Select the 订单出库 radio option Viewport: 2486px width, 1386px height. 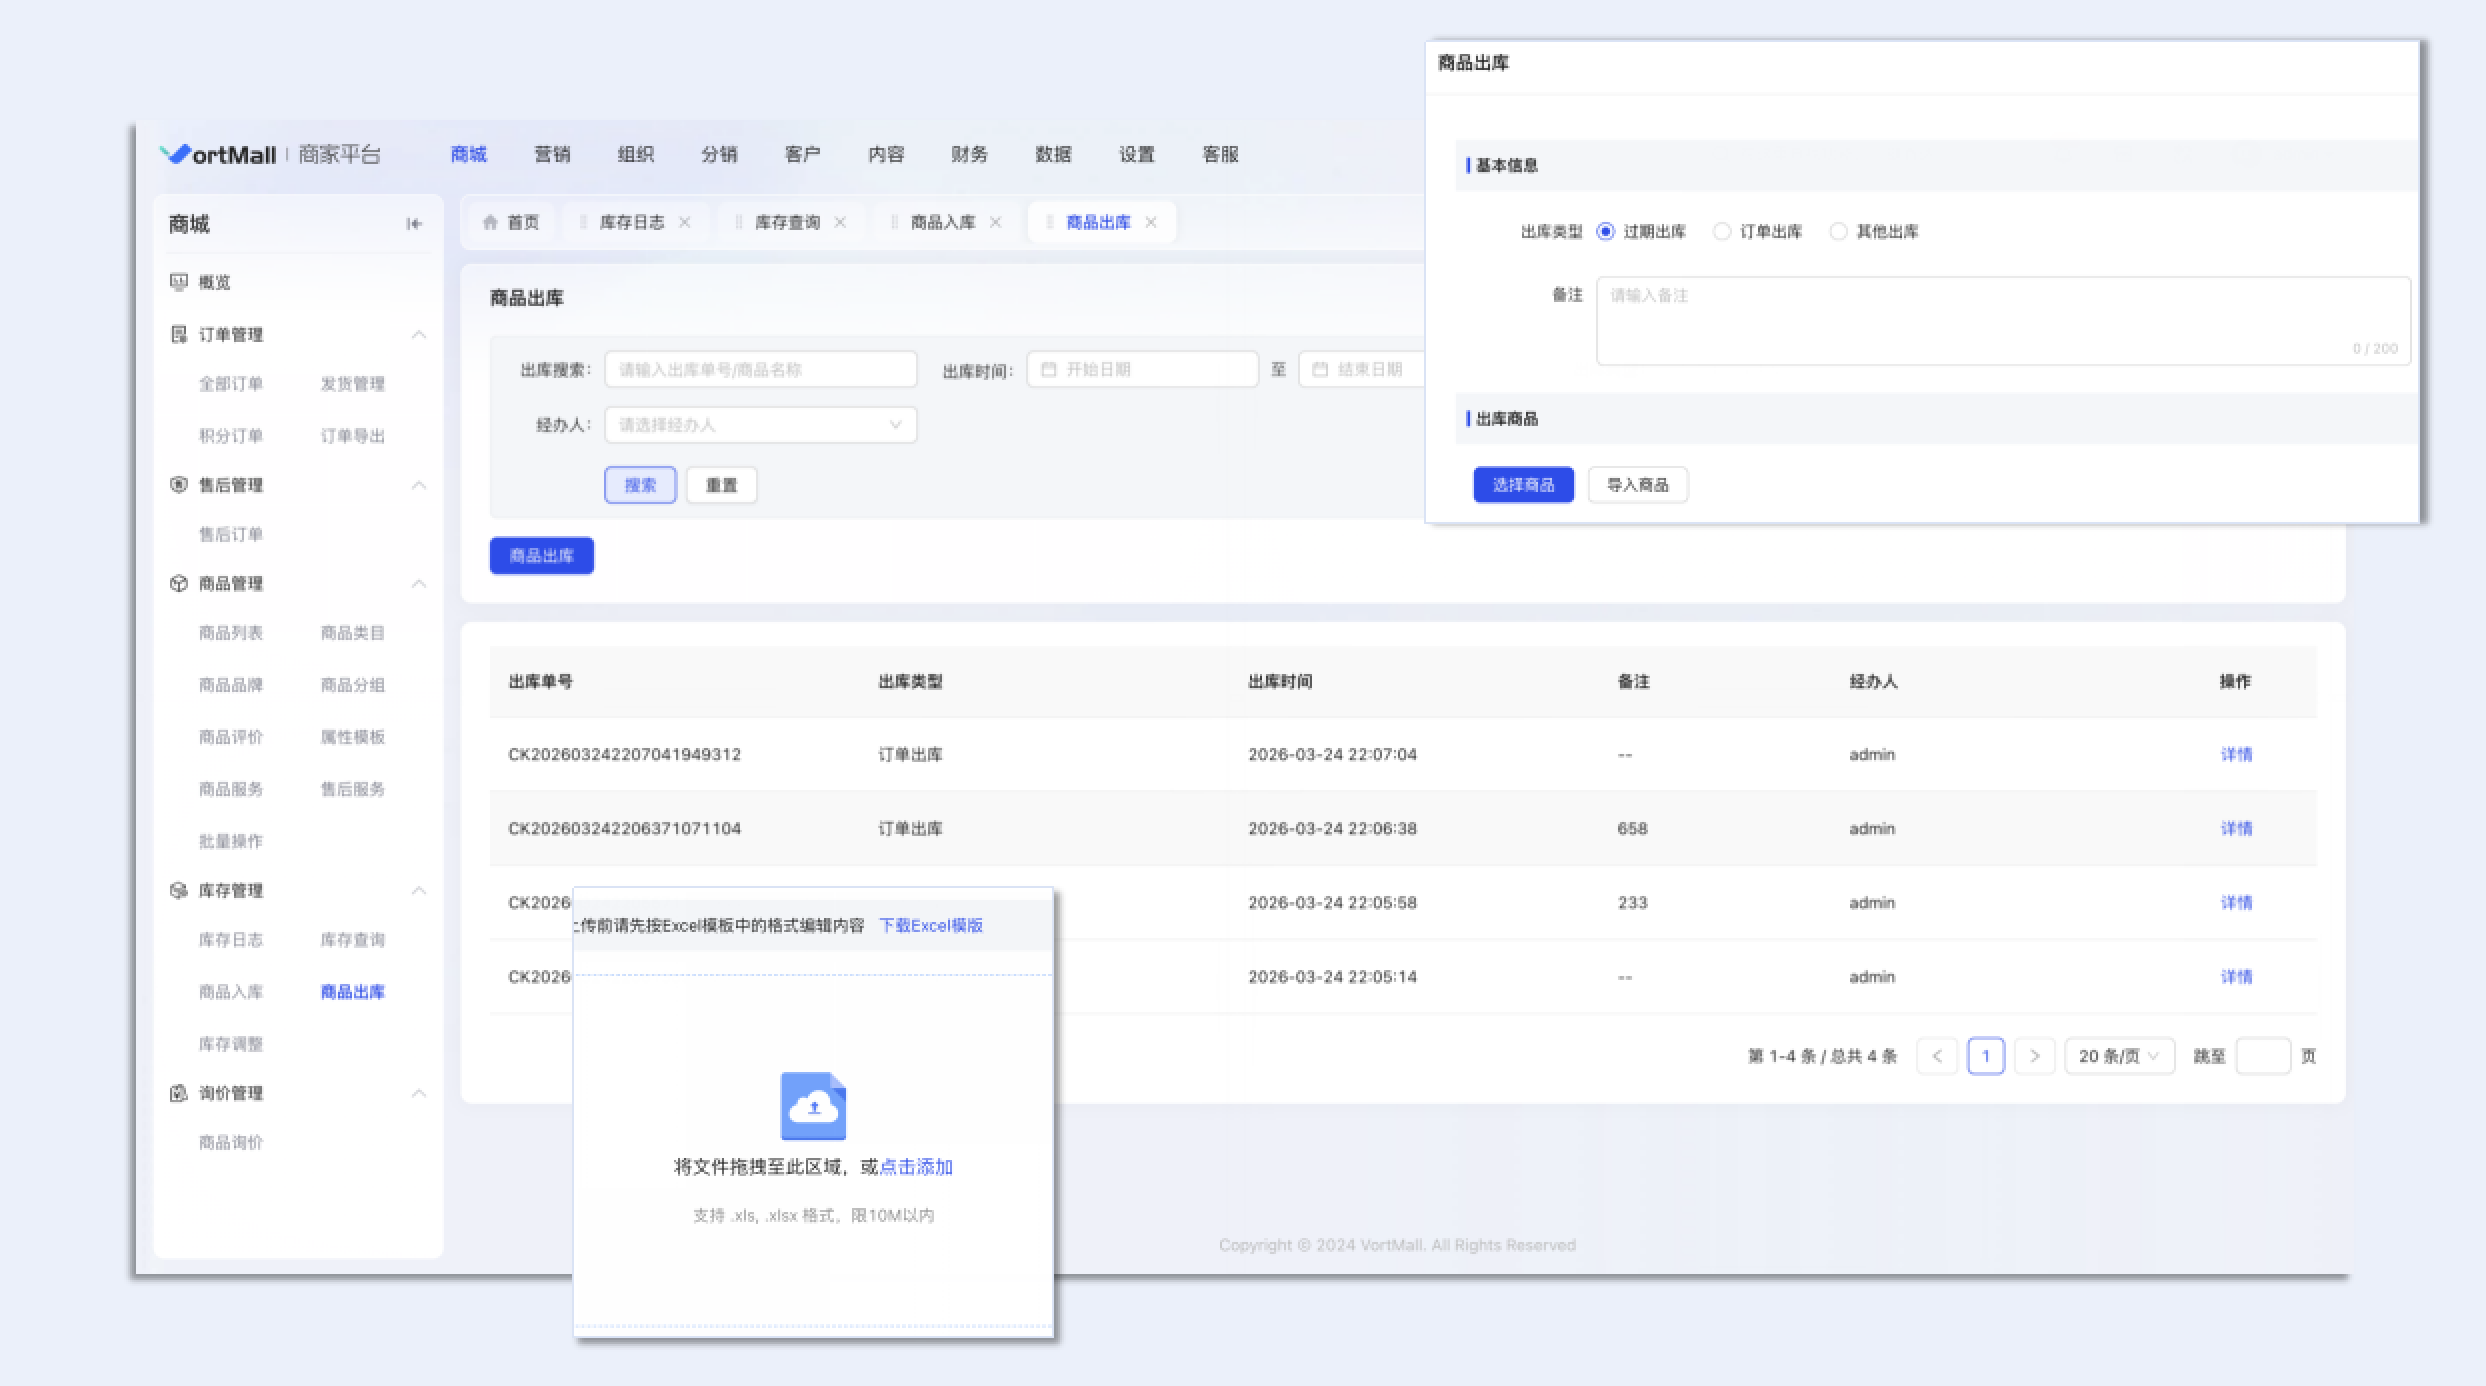coord(1722,232)
